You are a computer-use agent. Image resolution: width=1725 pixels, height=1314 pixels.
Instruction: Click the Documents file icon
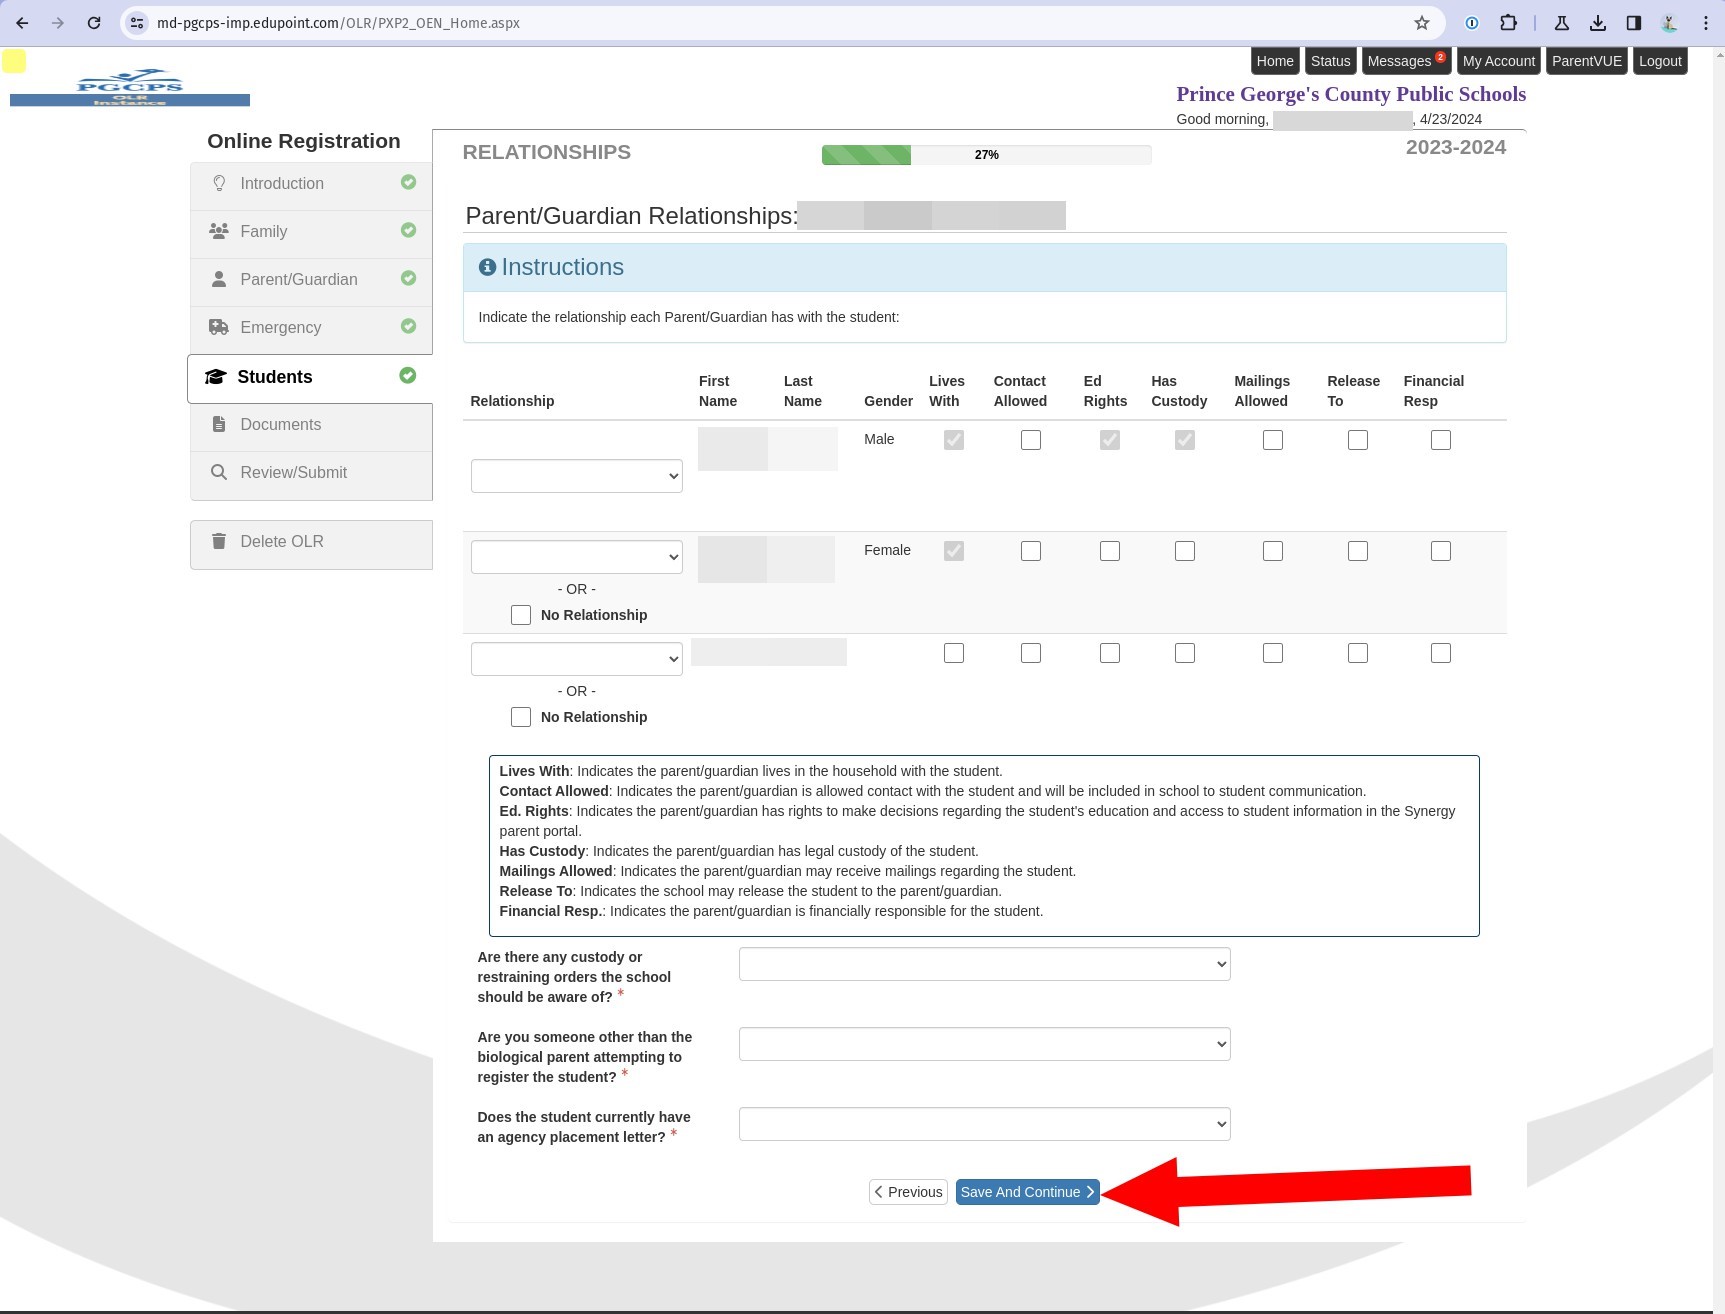(x=219, y=424)
